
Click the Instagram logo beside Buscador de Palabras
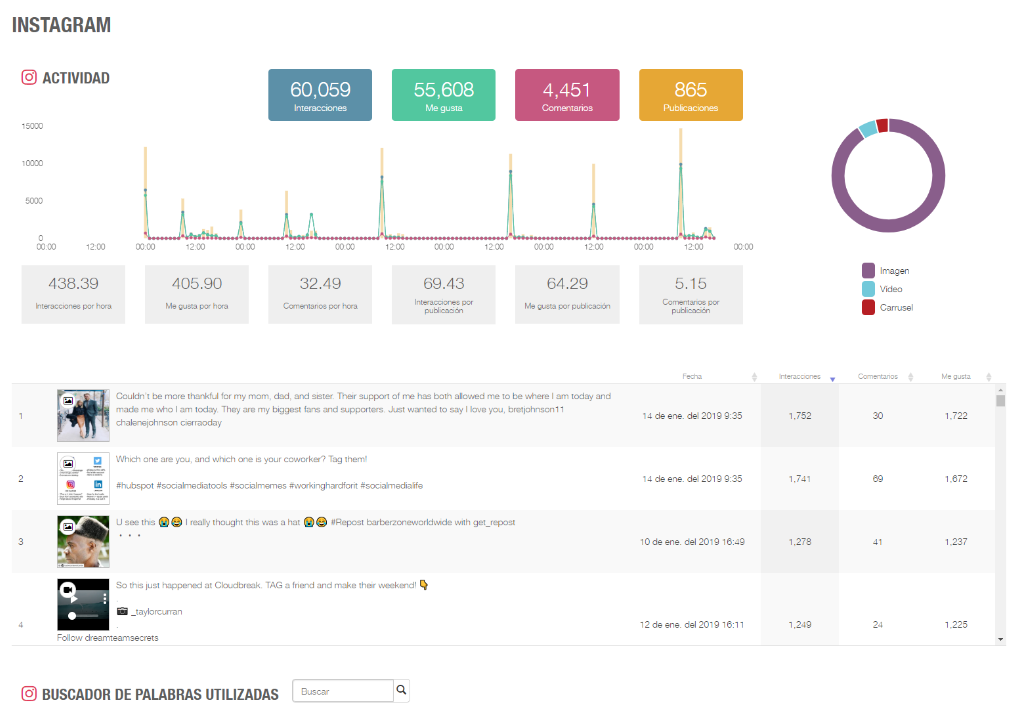[x=29, y=694]
